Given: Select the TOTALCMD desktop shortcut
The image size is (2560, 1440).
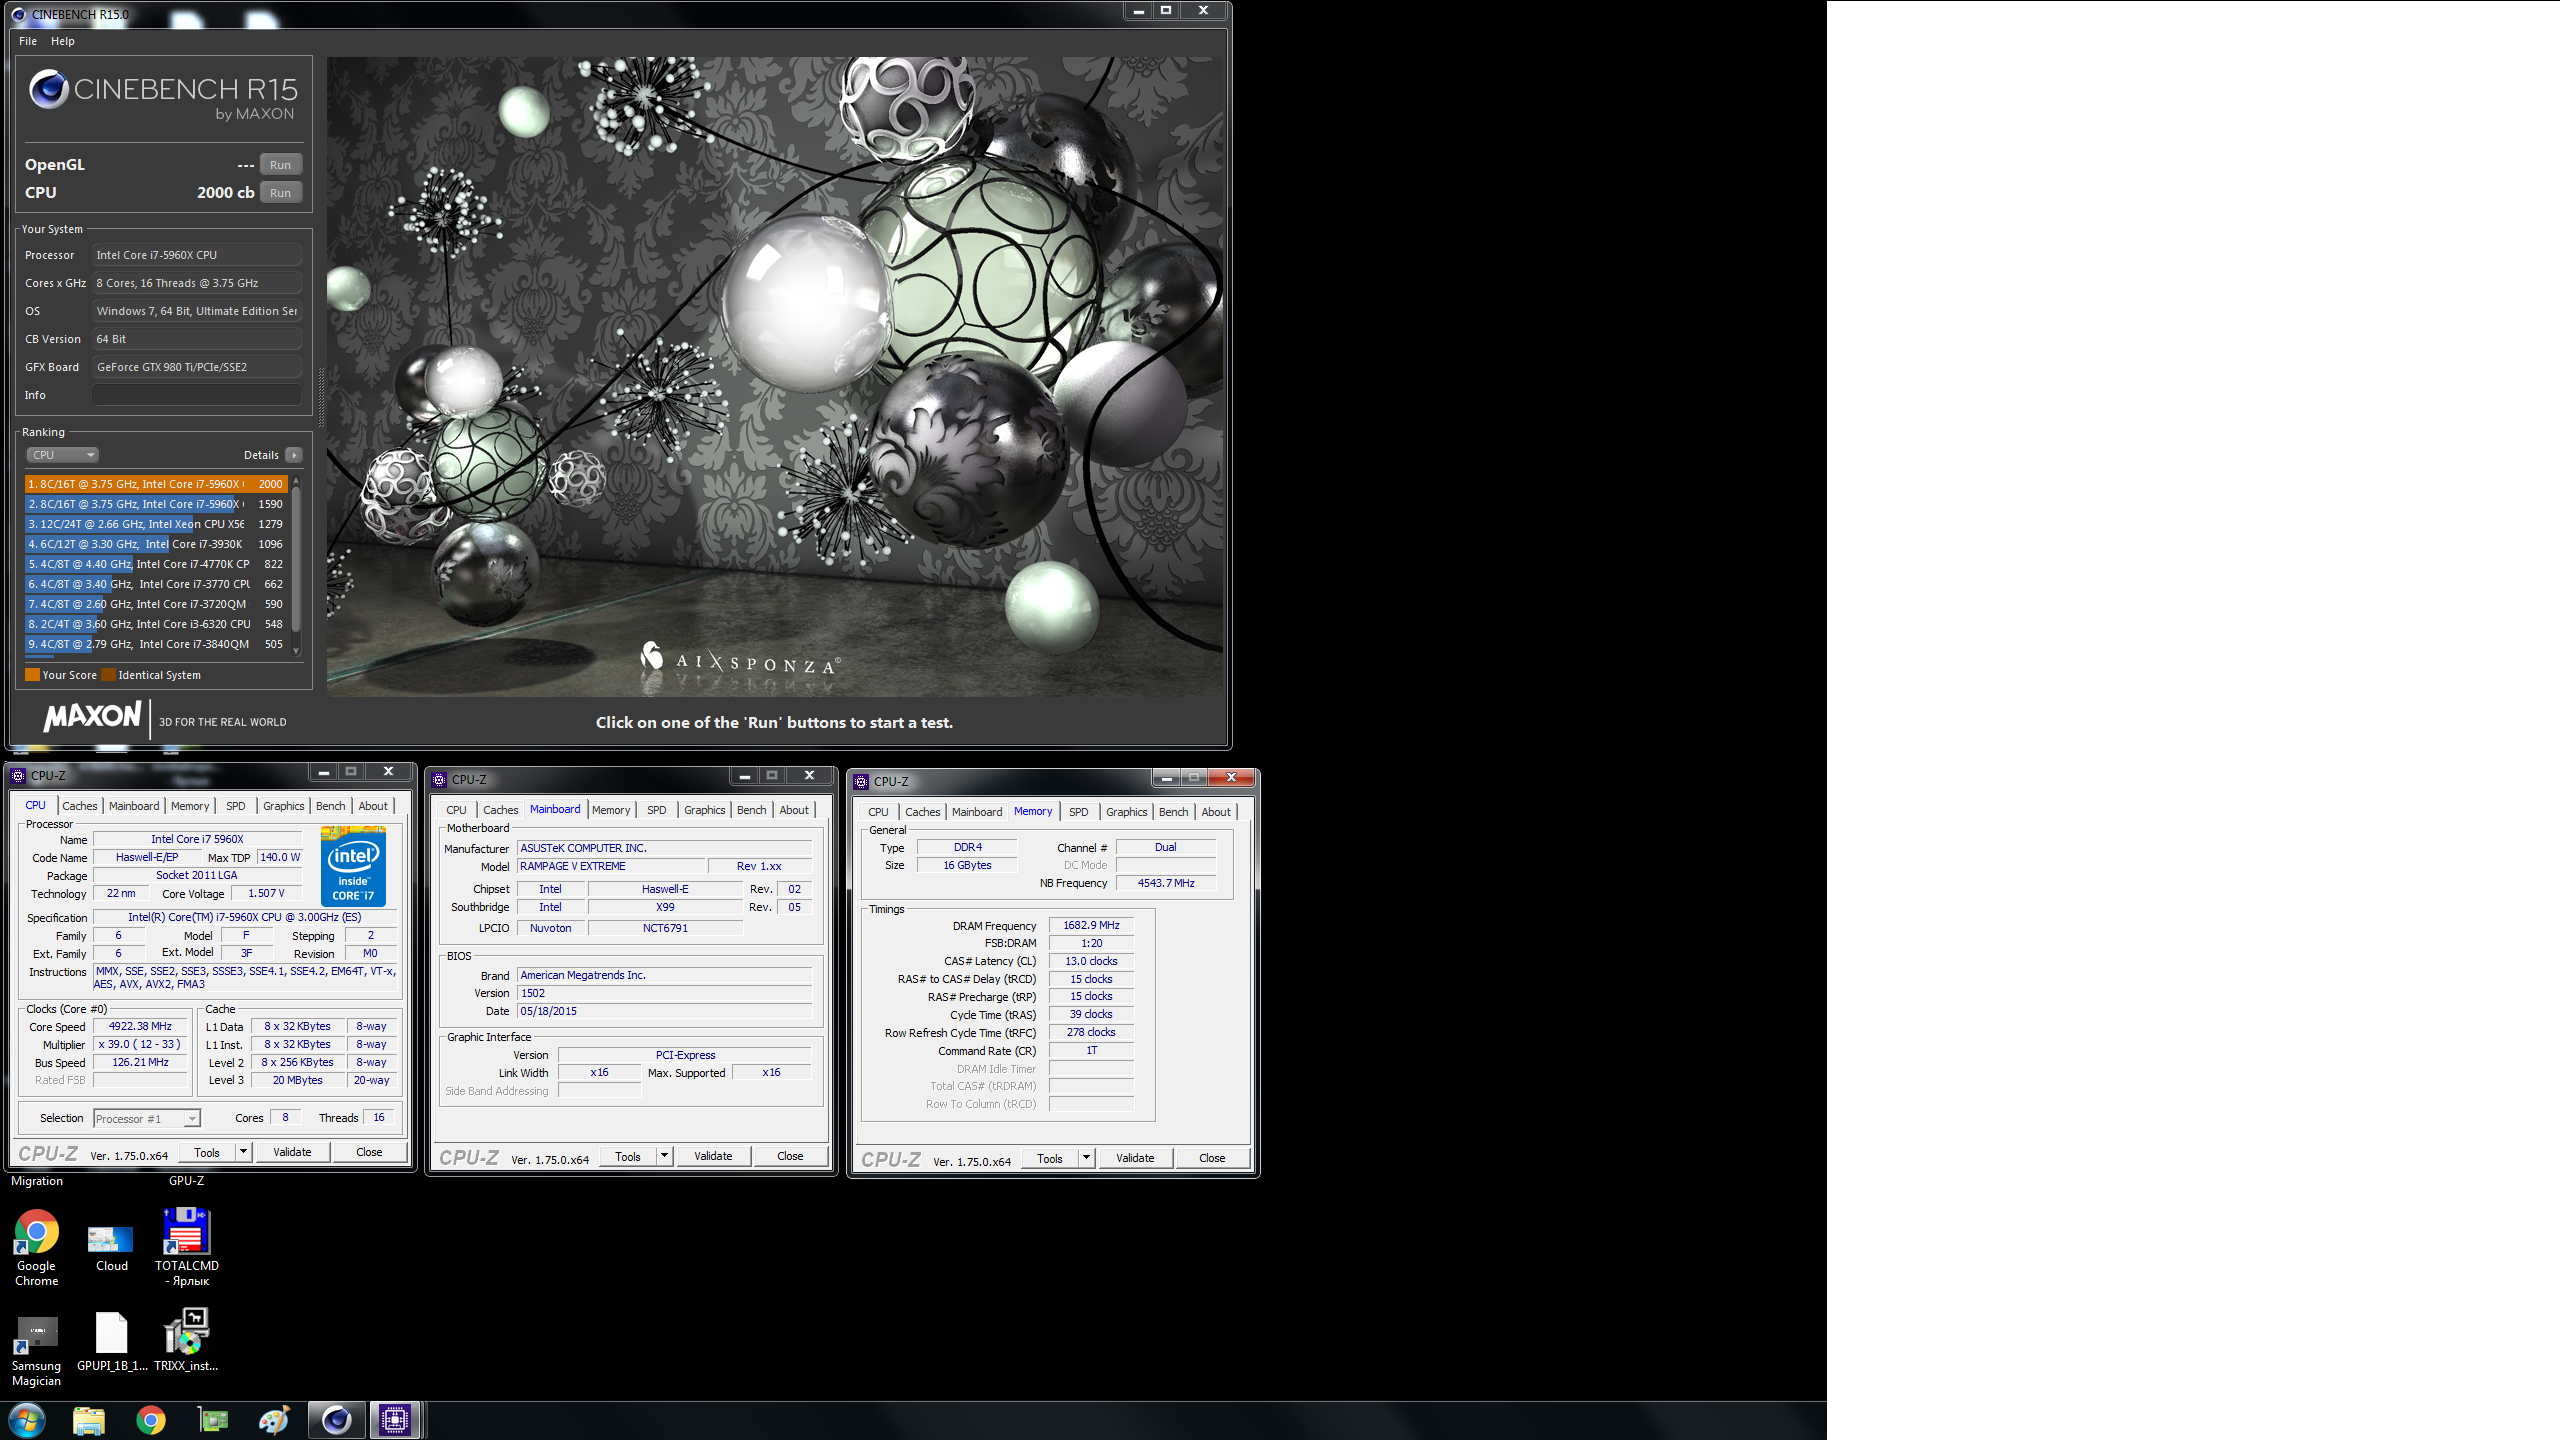Looking at the screenshot, I should (186, 1247).
